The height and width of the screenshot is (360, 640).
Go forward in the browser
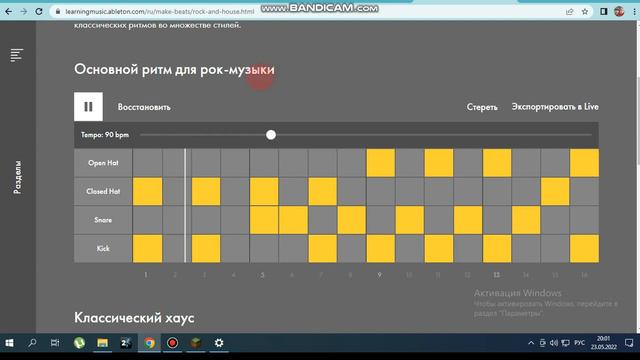click(24, 12)
